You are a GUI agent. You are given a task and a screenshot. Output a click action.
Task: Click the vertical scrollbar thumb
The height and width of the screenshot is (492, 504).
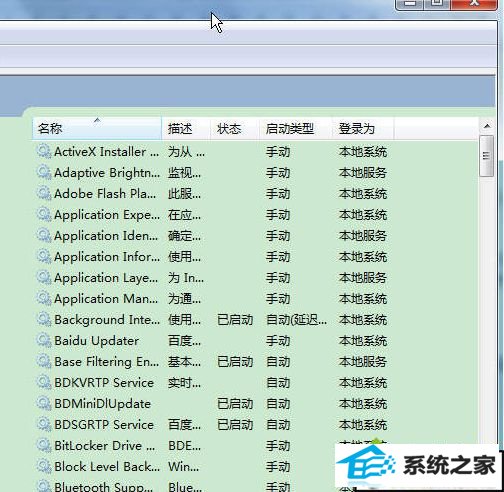tap(487, 156)
